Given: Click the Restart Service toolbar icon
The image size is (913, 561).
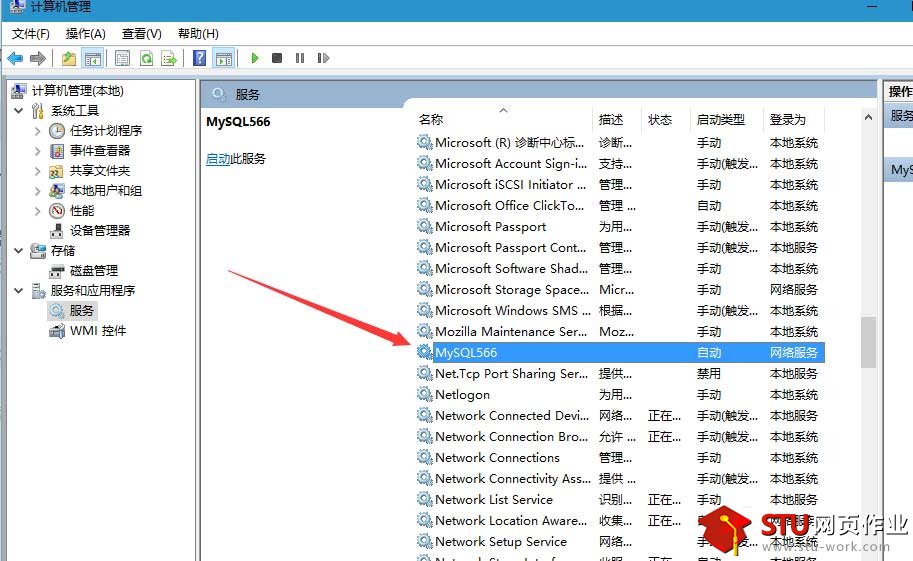Looking at the screenshot, I should click(x=322, y=58).
